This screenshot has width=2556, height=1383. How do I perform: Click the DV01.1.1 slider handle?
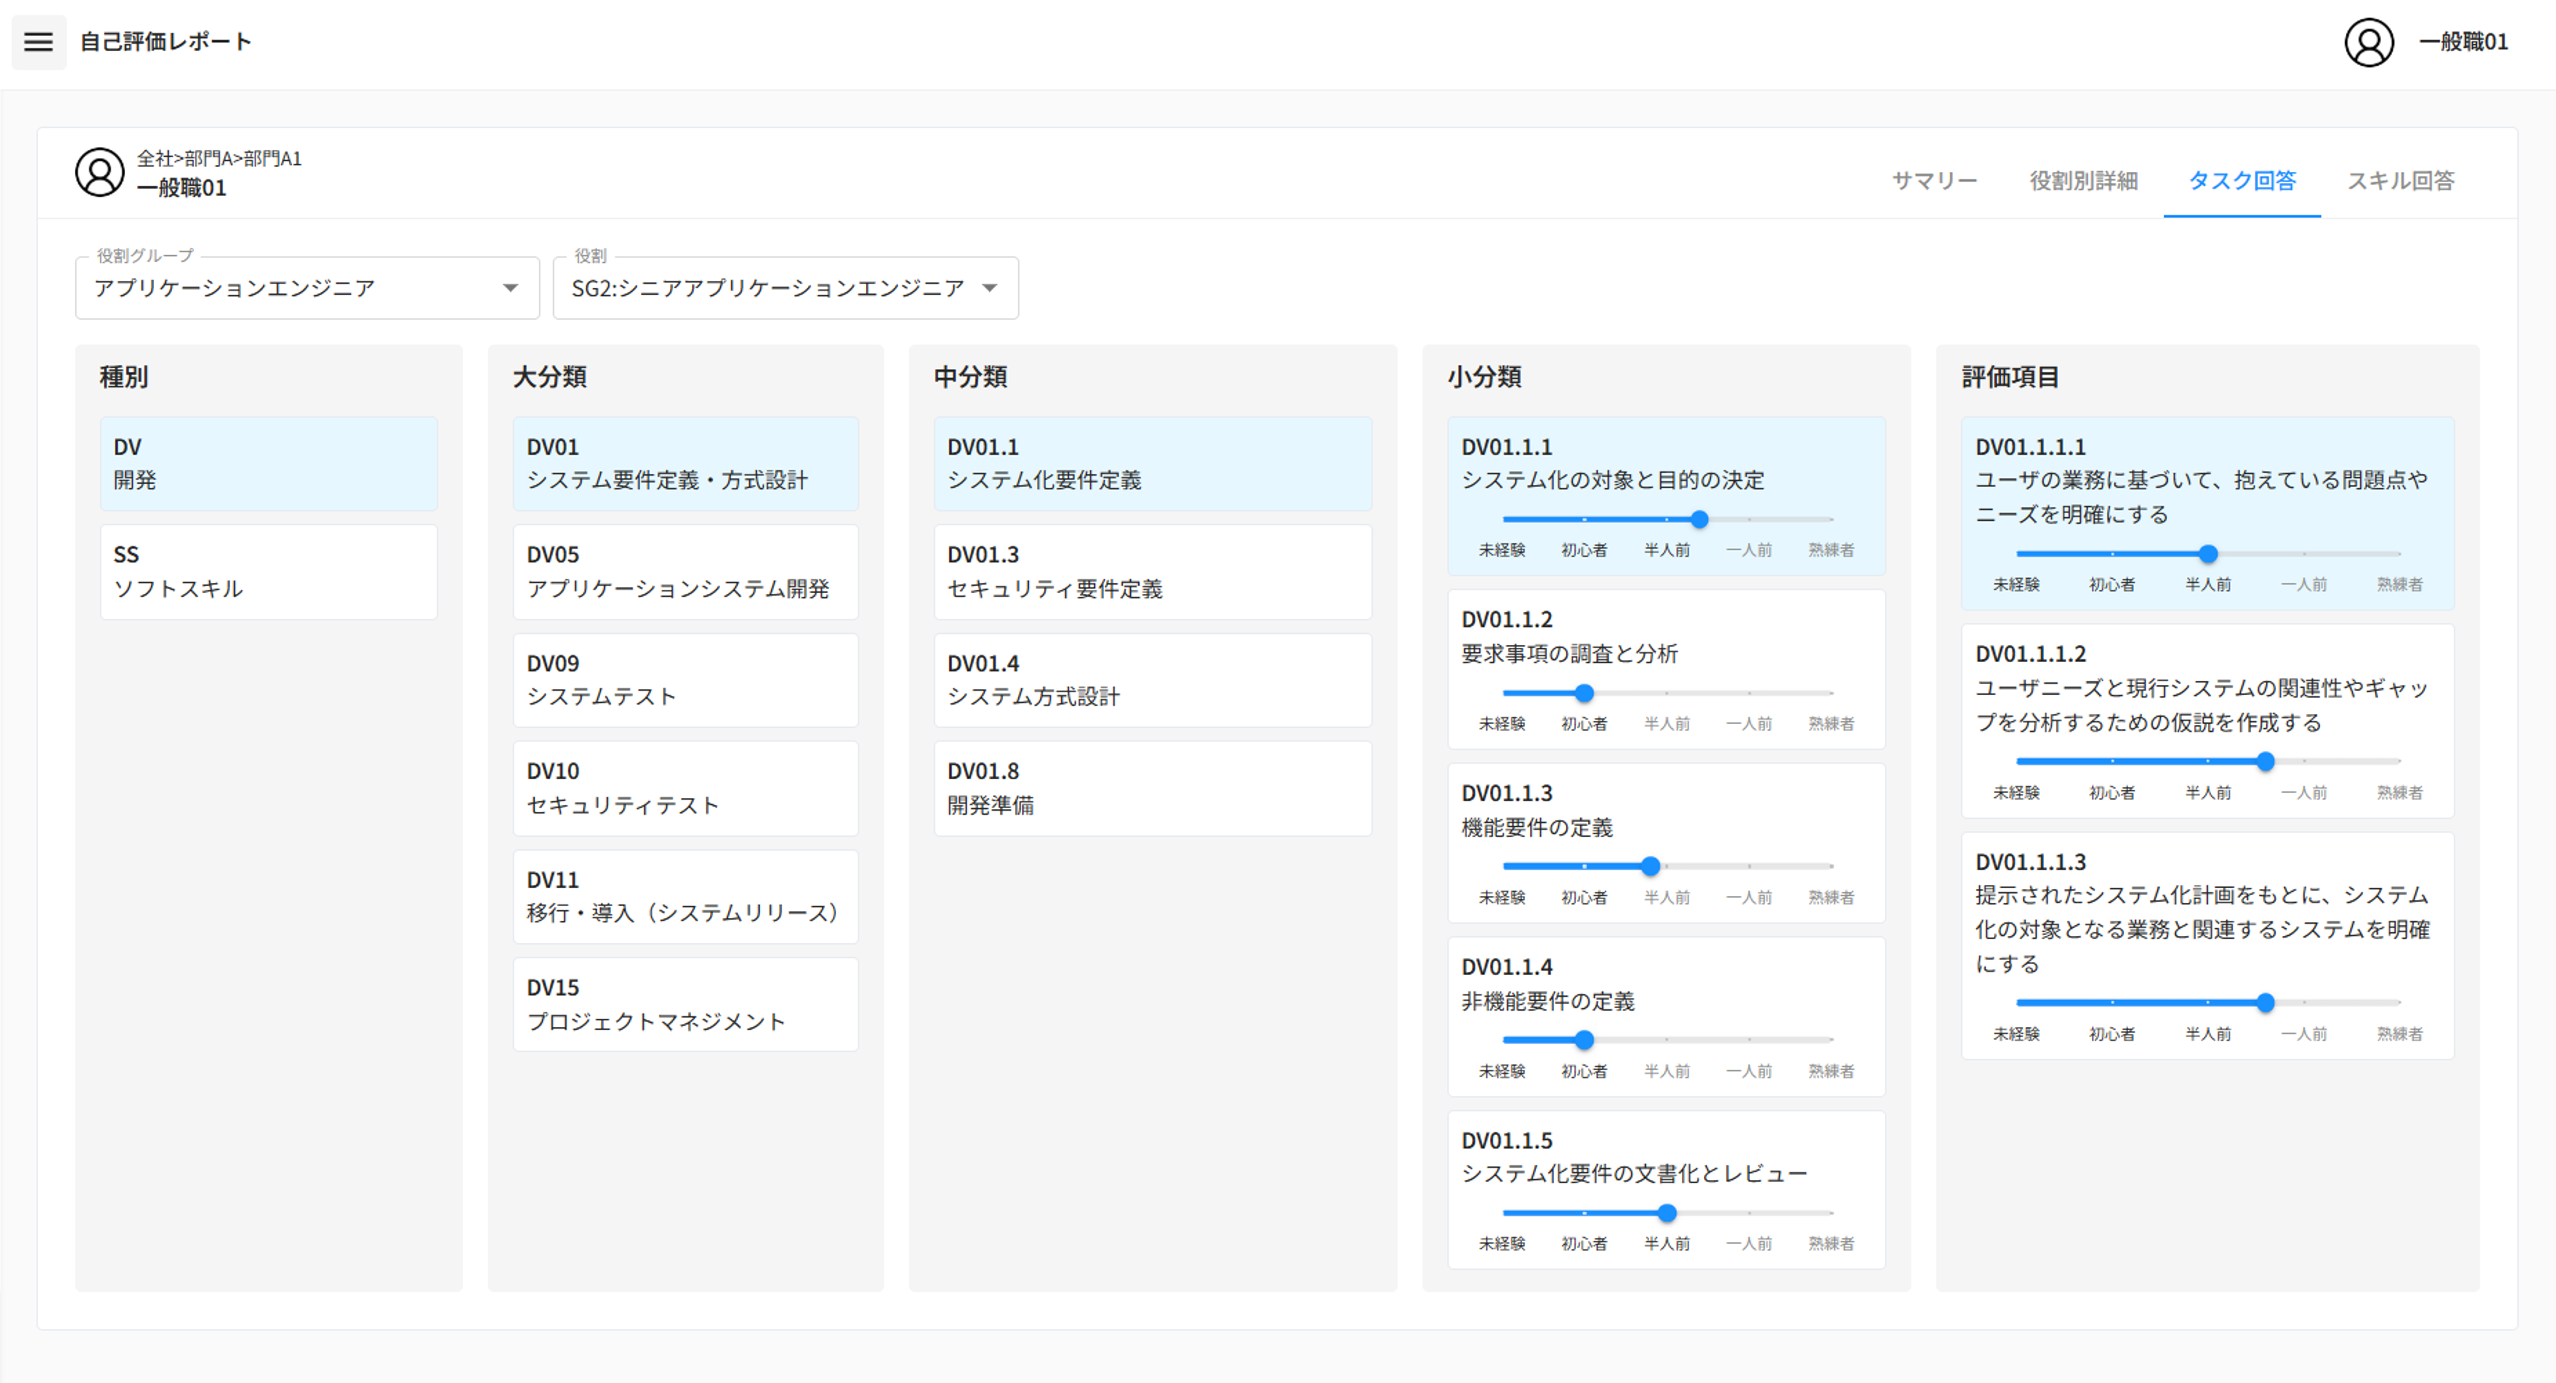coord(1699,520)
